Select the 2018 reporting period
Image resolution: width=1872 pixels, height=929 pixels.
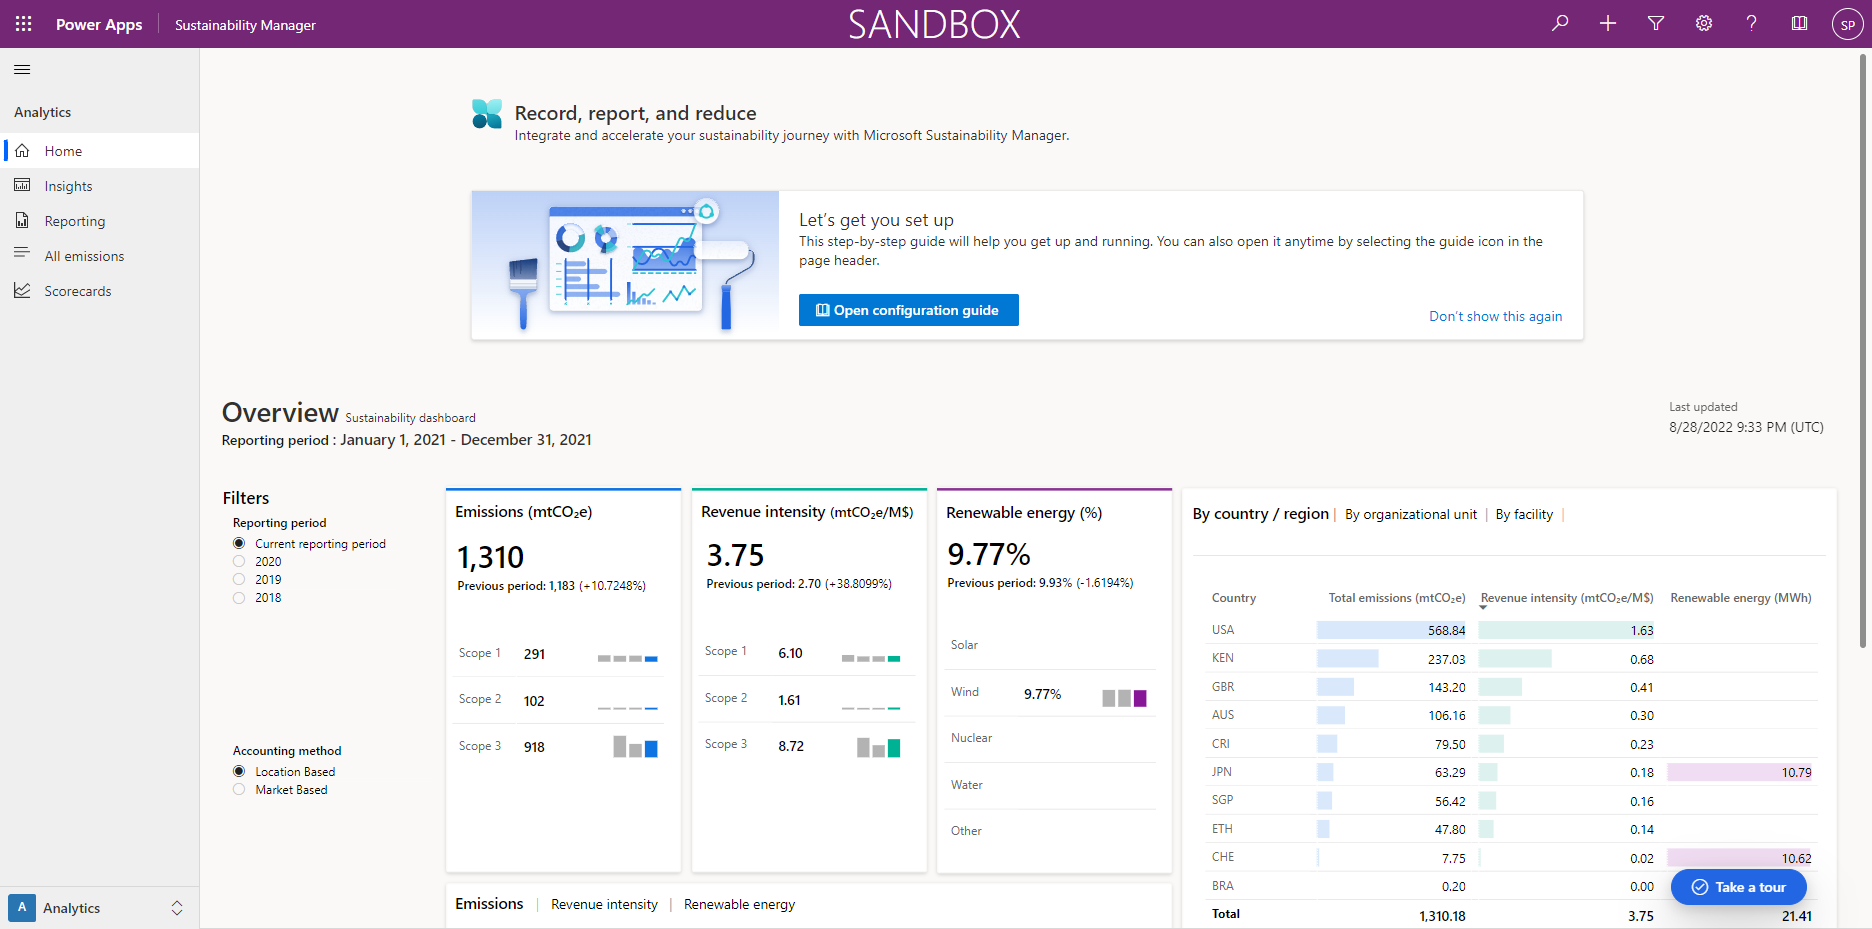pos(239,598)
